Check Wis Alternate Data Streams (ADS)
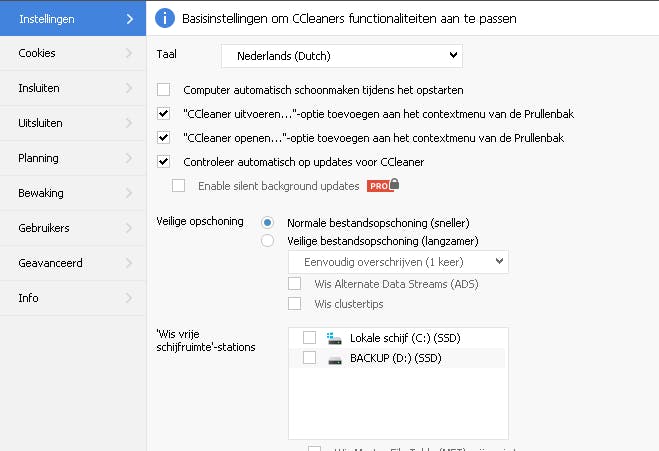The height and width of the screenshot is (451, 659). tap(295, 284)
